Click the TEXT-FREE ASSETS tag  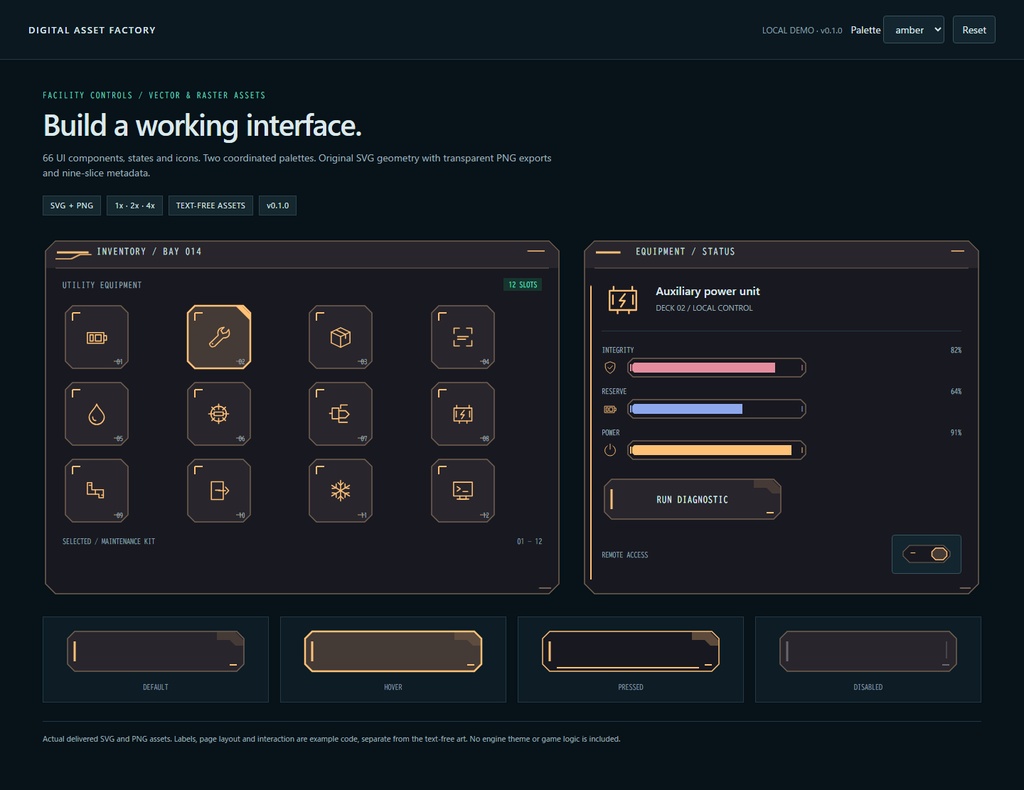tap(210, 206)
